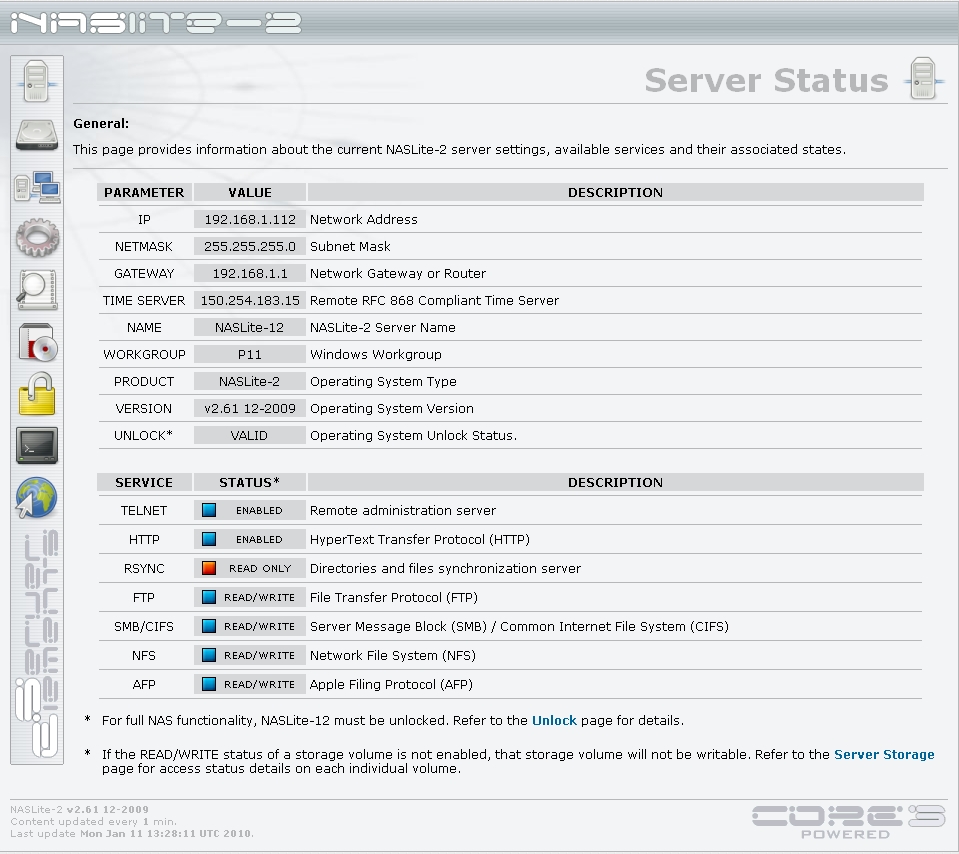Click the blue status indicator for HTTP
The width and height of the screenshot is (959, 854).
[209, 539]
